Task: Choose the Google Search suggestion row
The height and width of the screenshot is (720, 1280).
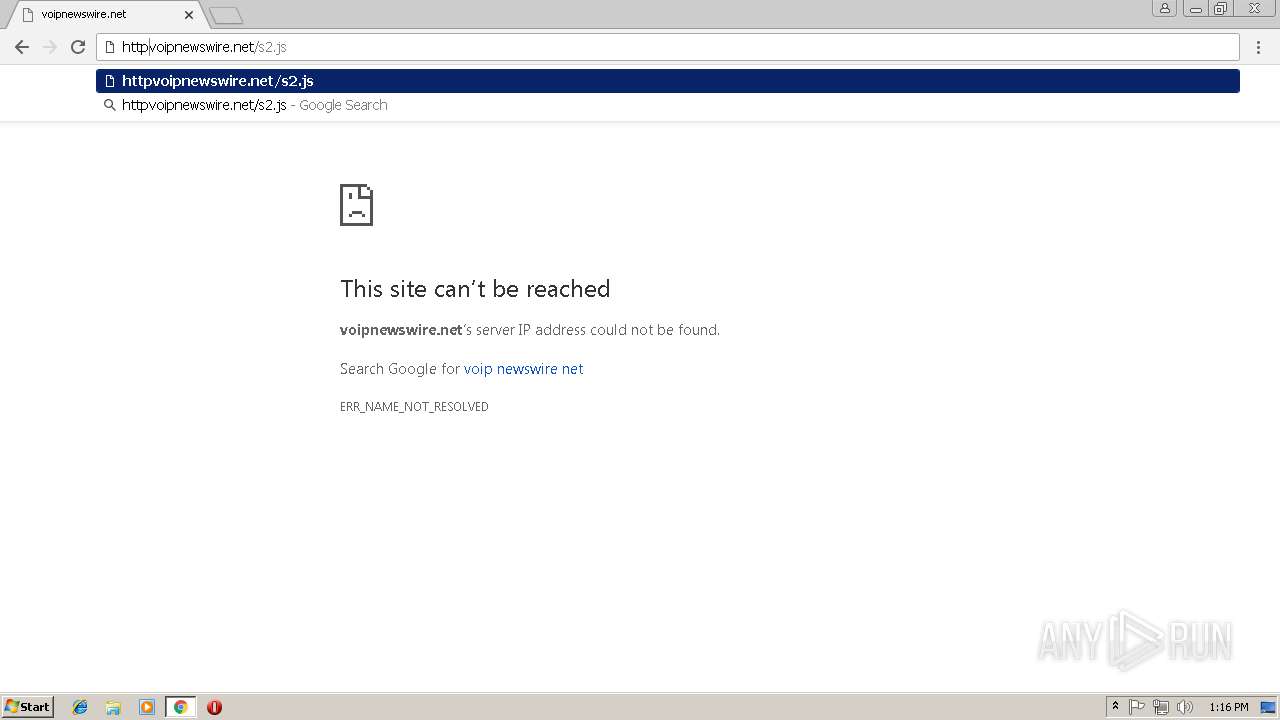Action: pos(668,105)
